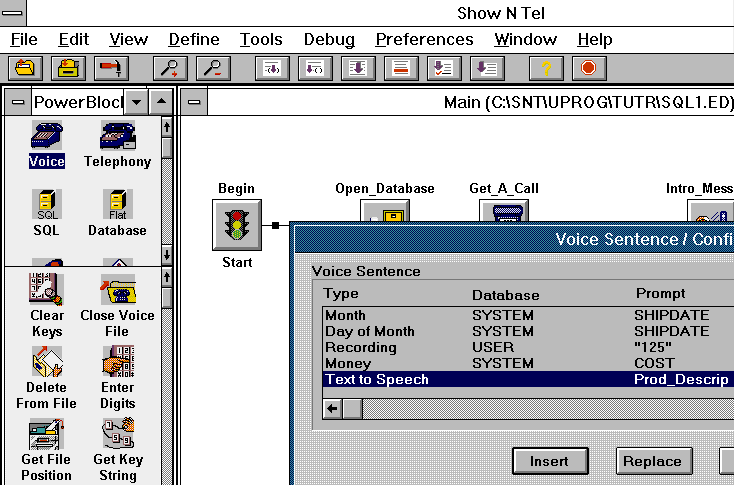Click the open folder toolbar icon
The height and width of the screenshot is (485, 734).
[x=25, y=68]
